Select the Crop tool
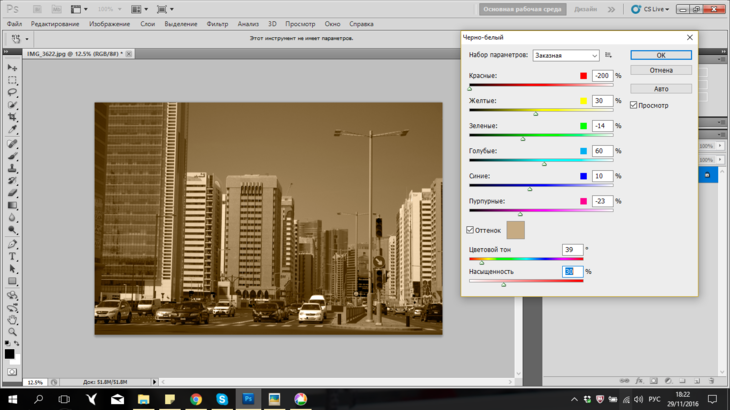This screenshot has height=410, width=730. click(x=12, y=117)
